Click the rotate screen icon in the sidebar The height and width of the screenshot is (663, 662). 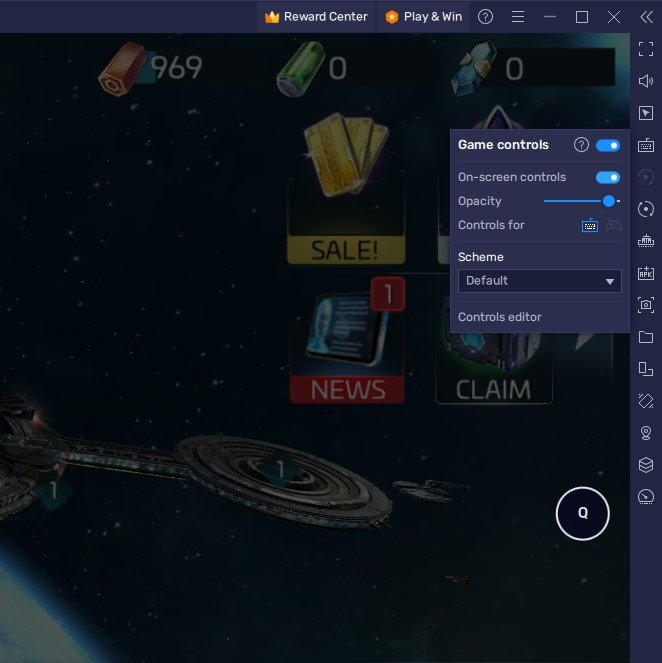tap(646, 401)
